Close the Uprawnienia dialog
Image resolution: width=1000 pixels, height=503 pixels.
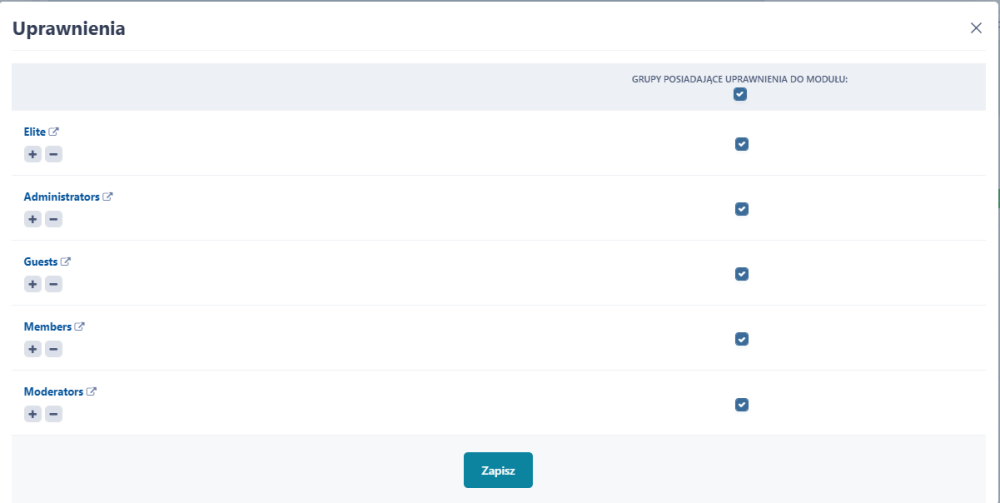coord(976,28)
